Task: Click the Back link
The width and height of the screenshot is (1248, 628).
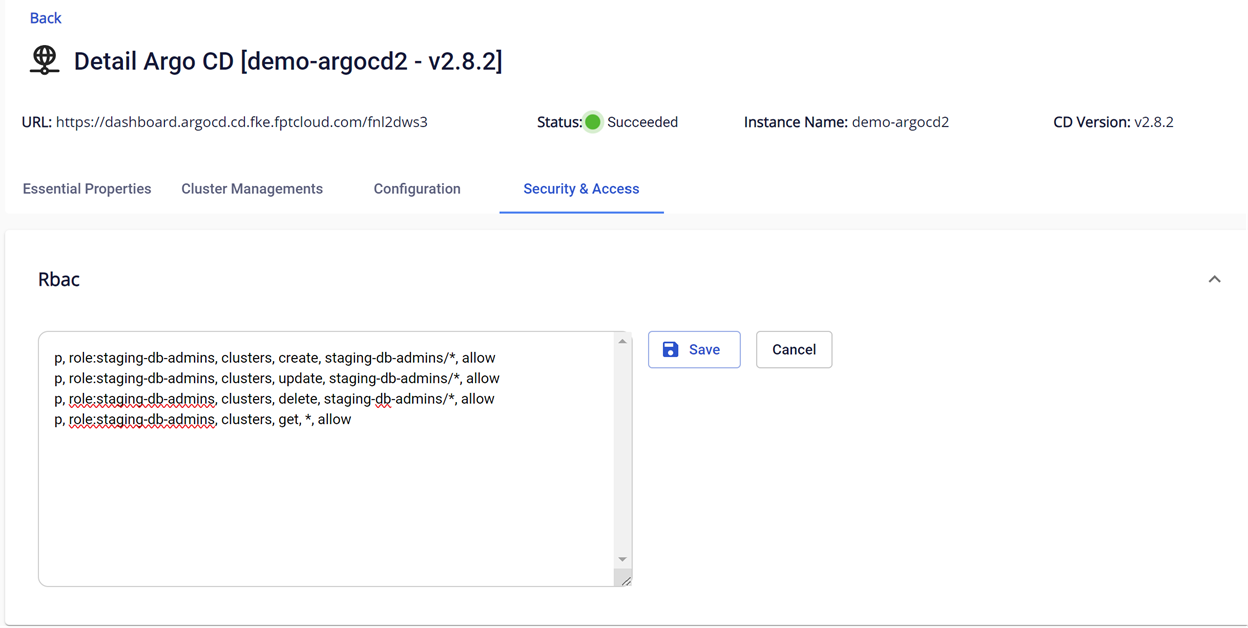Action: pos(45,18)
